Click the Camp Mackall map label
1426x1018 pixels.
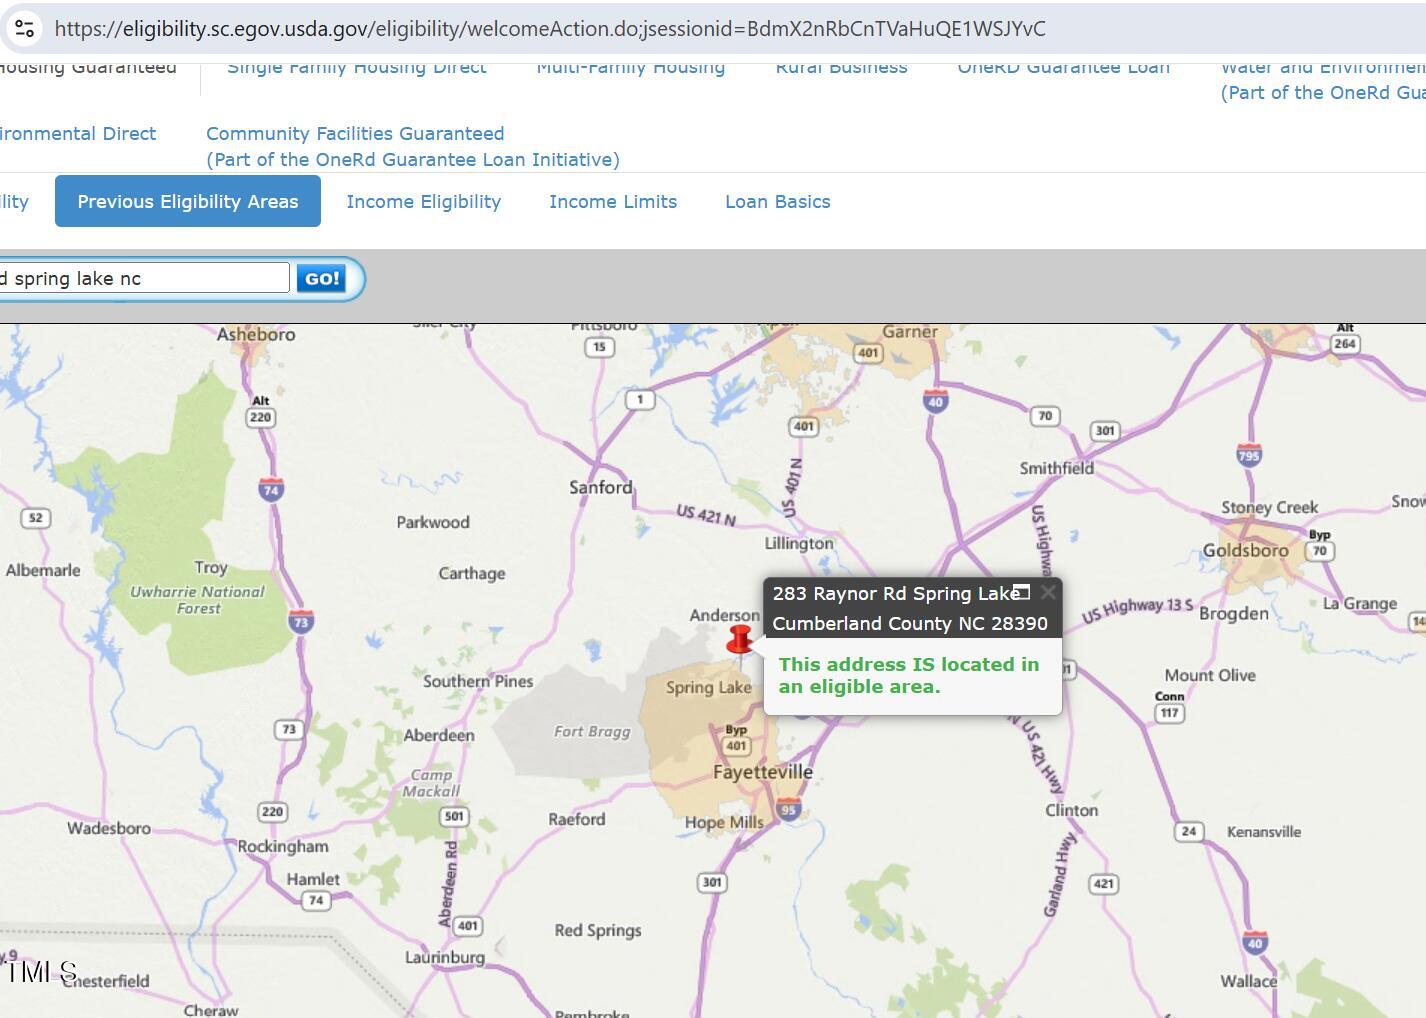pyautogui.click(x=431, y=783)
